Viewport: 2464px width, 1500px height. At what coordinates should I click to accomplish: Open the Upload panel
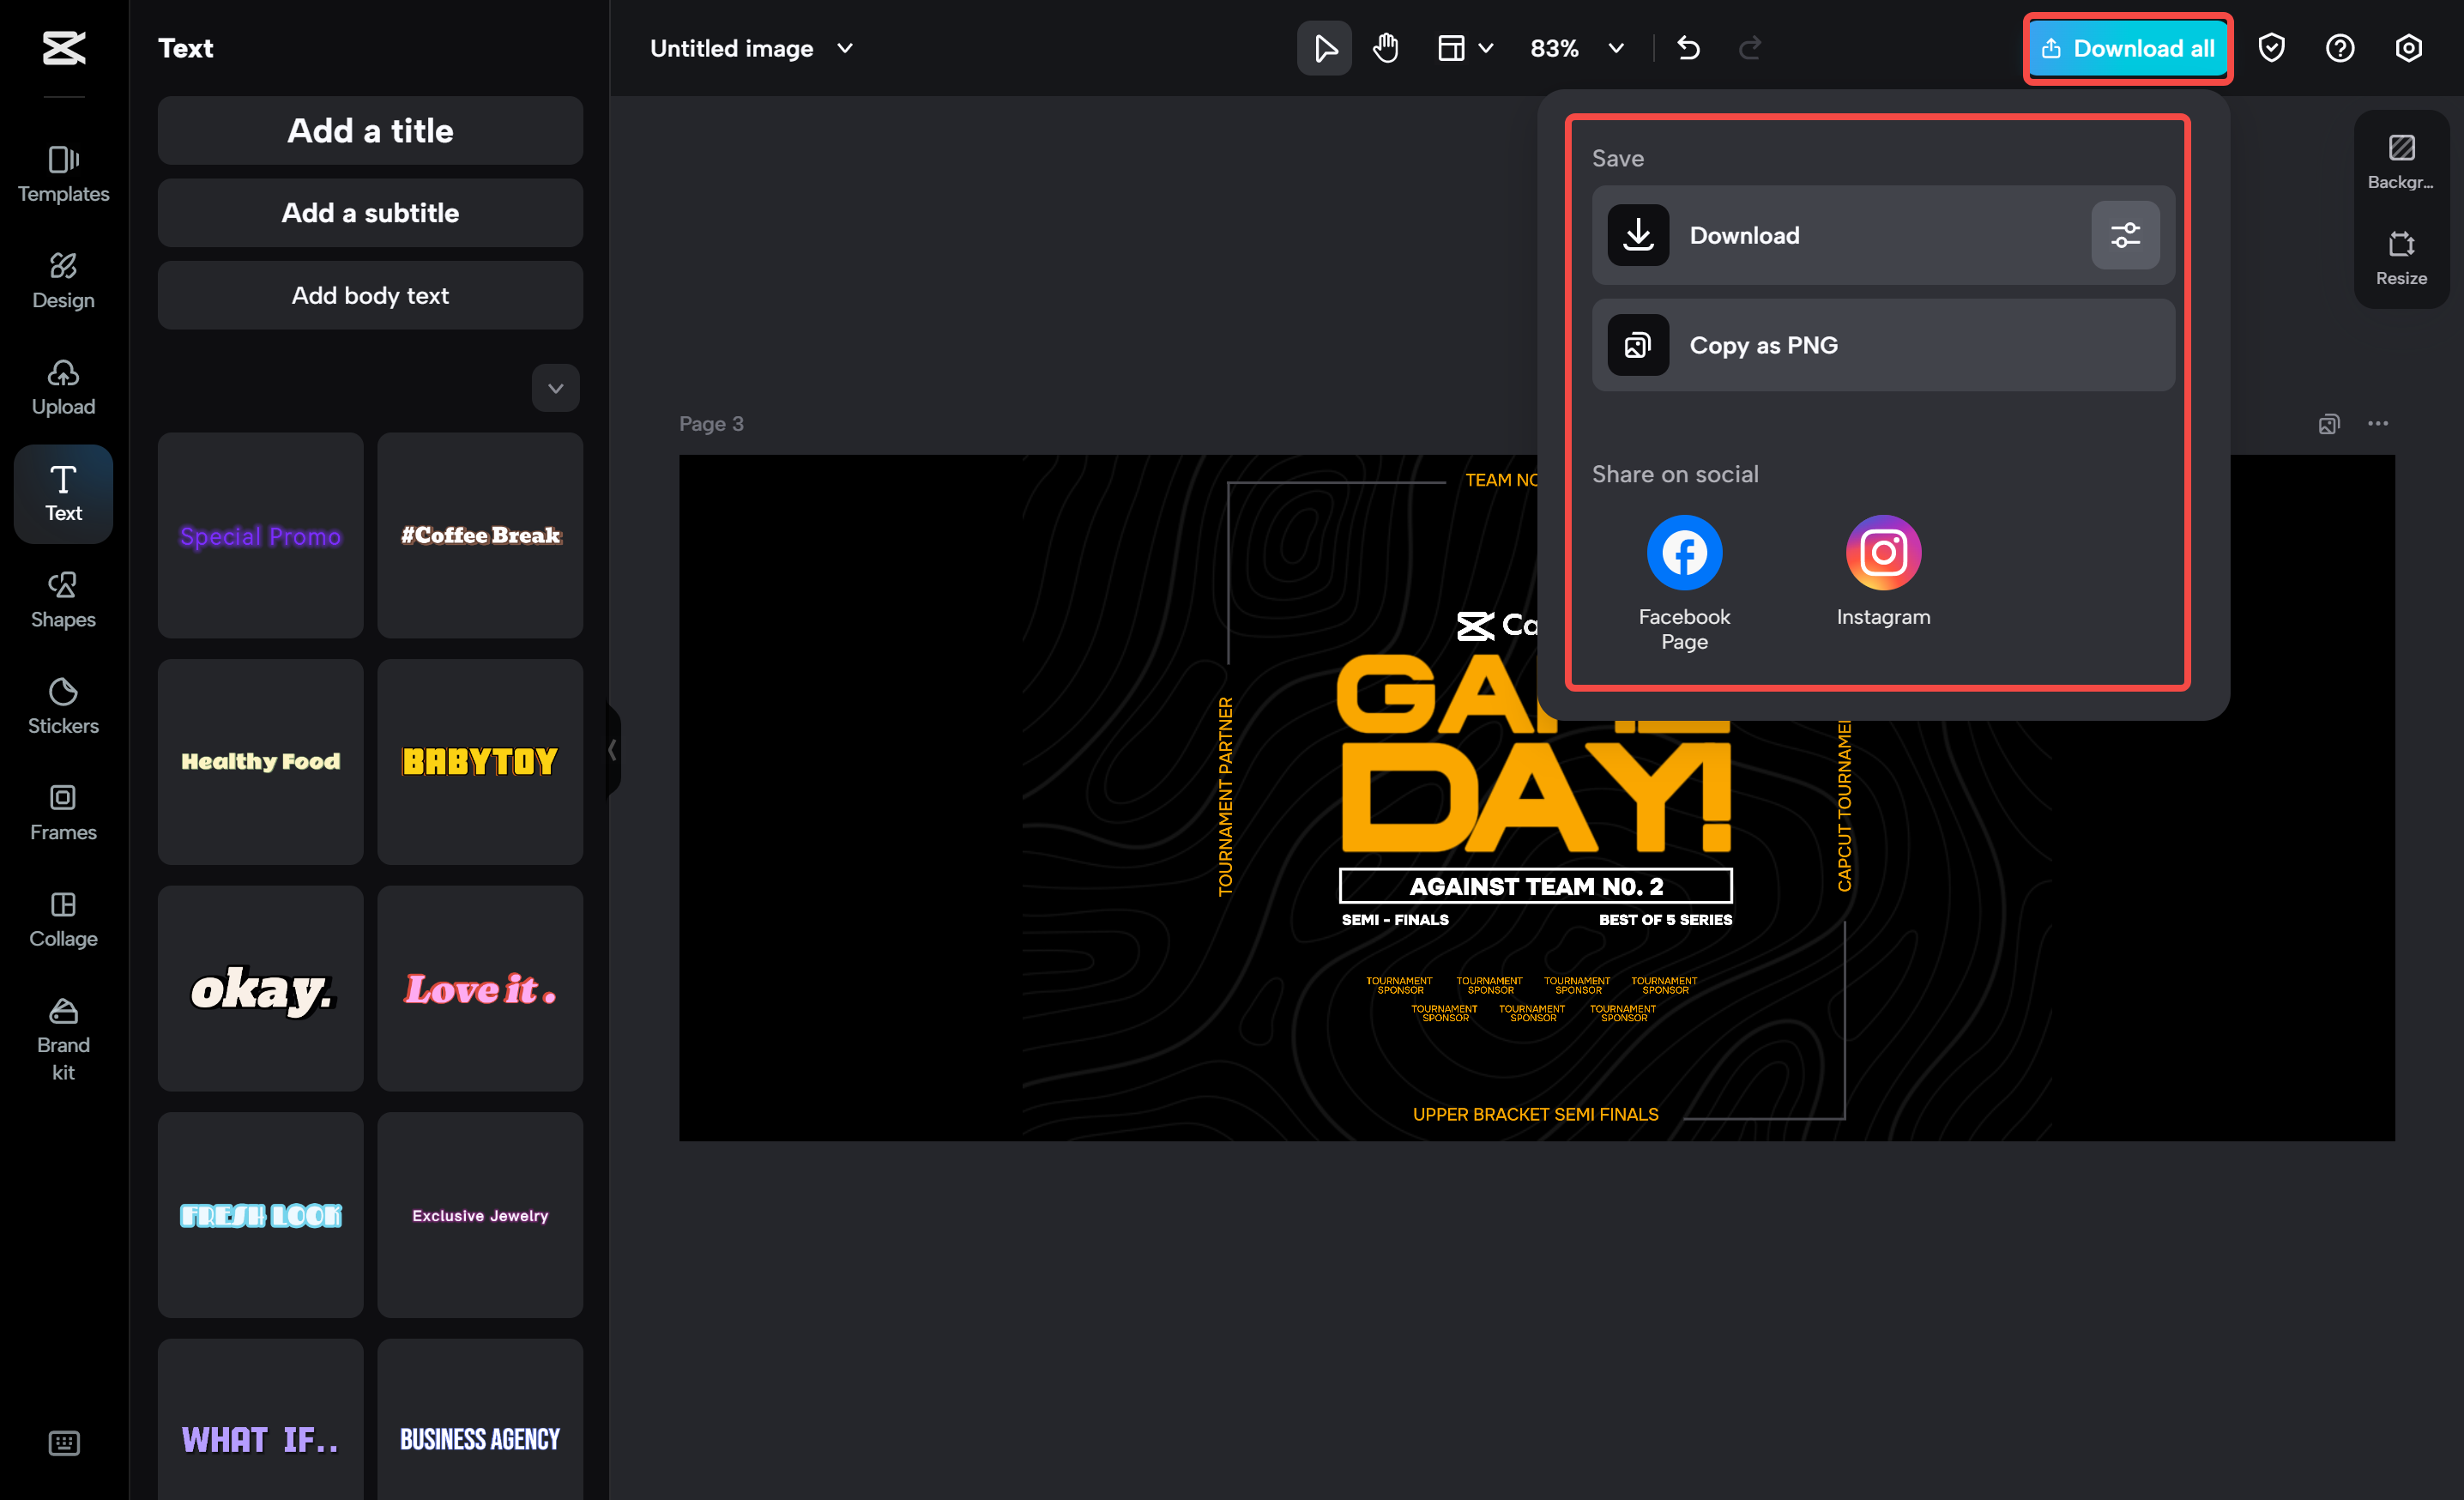(63, 387)
